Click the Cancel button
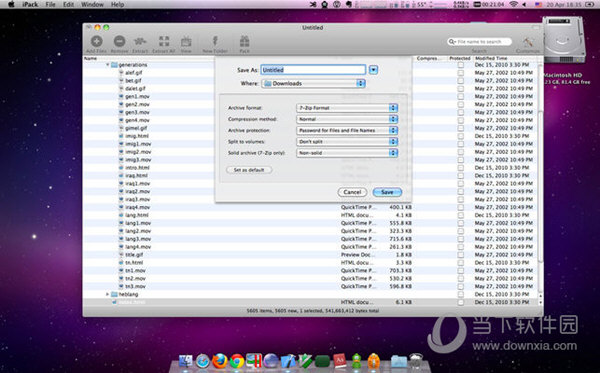Screen dimensions: 600x373 tap(352, 192)
